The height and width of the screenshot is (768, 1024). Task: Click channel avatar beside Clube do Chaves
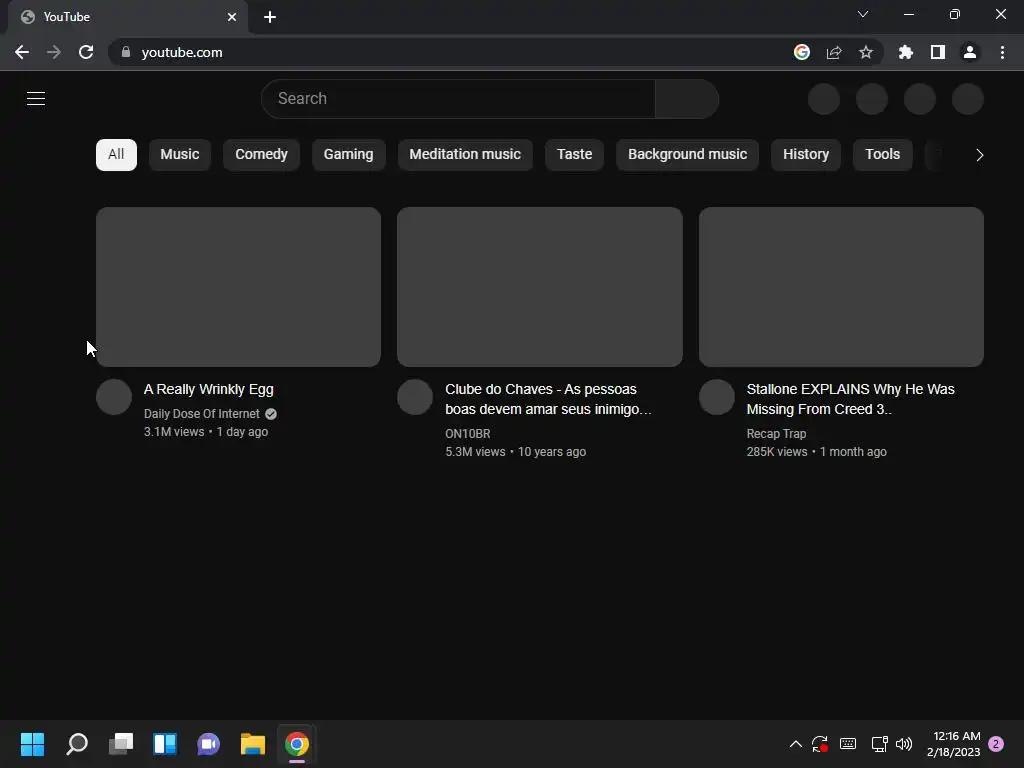415,397
